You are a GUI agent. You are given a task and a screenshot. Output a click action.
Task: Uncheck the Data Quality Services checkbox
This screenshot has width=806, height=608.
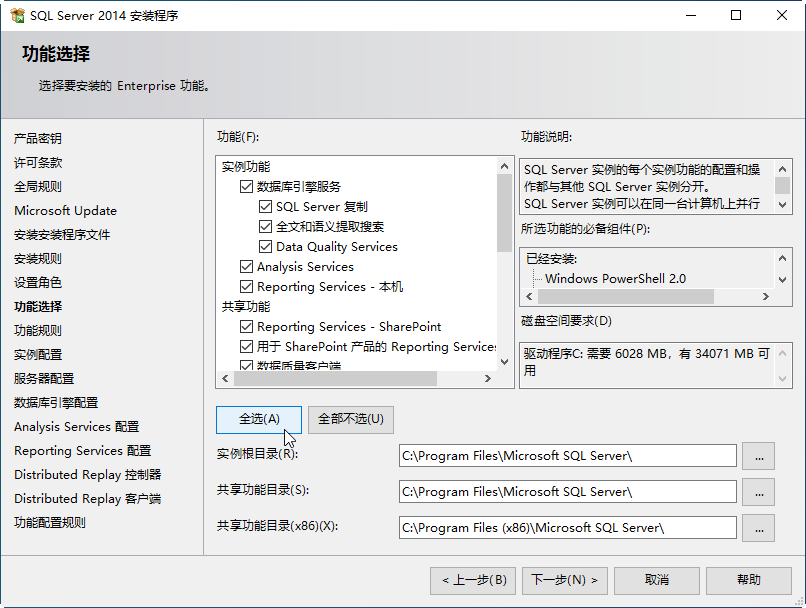(265, 247)
